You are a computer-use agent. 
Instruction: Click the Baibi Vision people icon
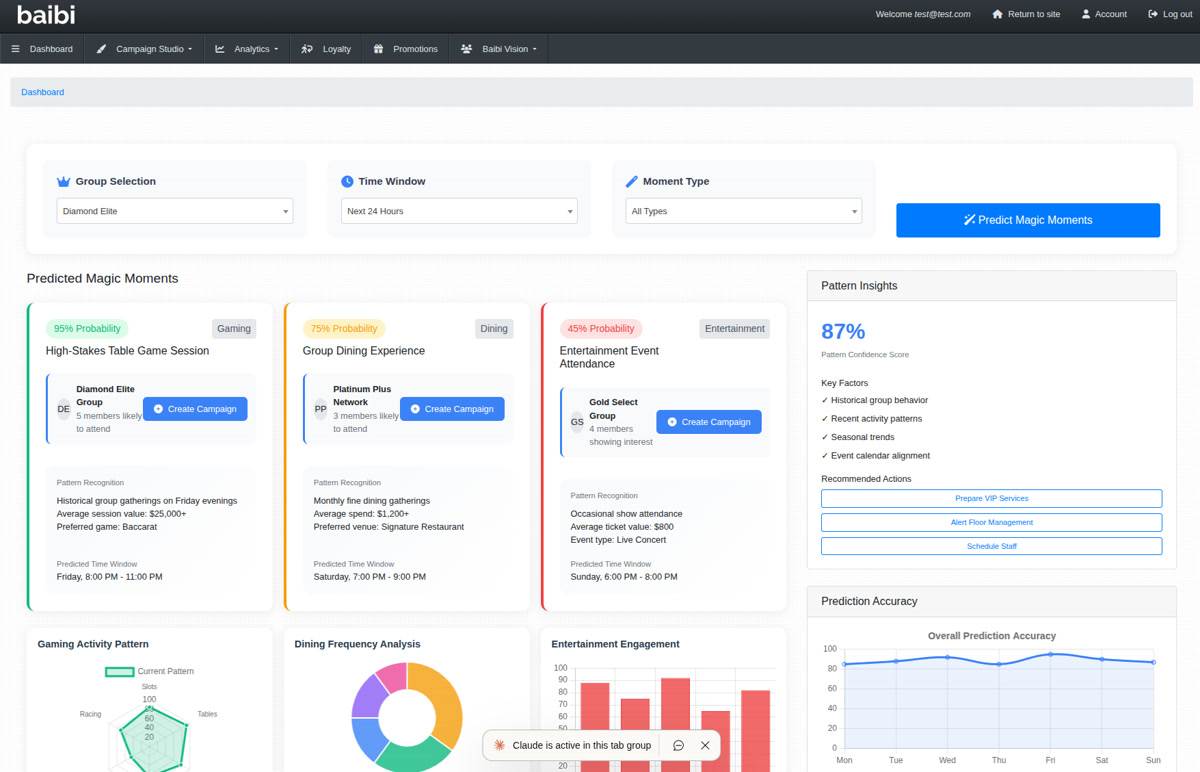[466, 49]
